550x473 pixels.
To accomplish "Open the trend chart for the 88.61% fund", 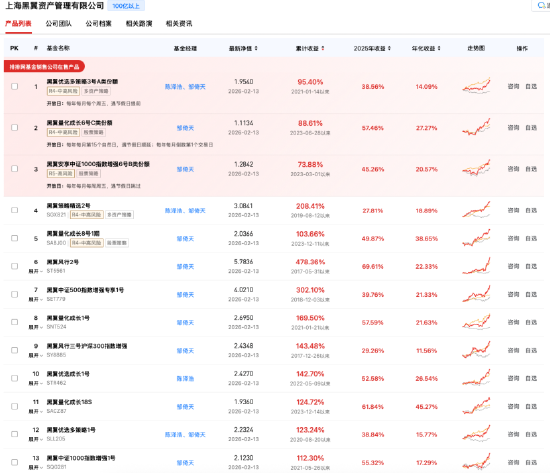I will click(476, 127).
